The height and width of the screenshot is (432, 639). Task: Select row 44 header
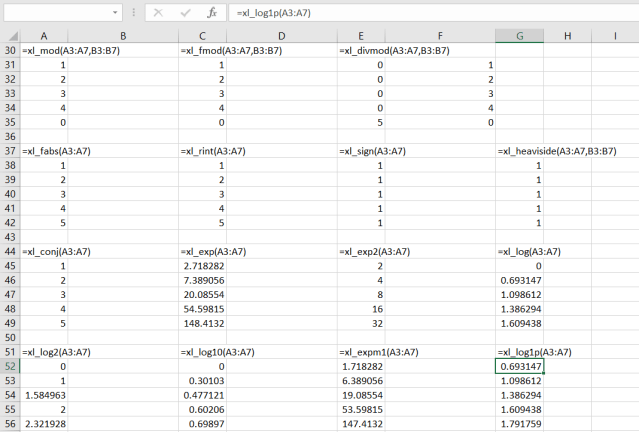pyautogui.click(x=9, y=252)
